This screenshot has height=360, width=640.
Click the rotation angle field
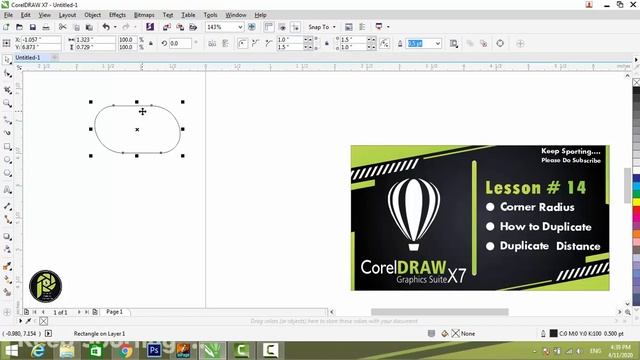pyautogui.click(x=180, y=43)
